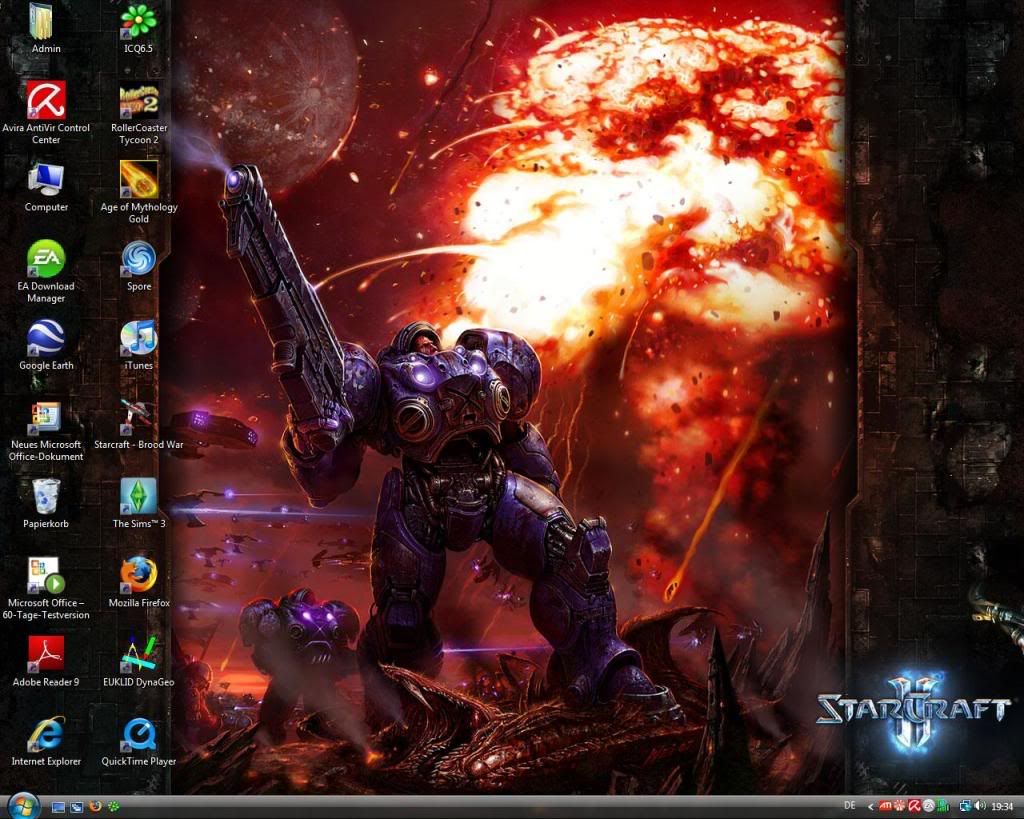Click The Sims 3 desktop icon
The image size is (1024, 819).
pyautogui.click(x=138, y=496)
